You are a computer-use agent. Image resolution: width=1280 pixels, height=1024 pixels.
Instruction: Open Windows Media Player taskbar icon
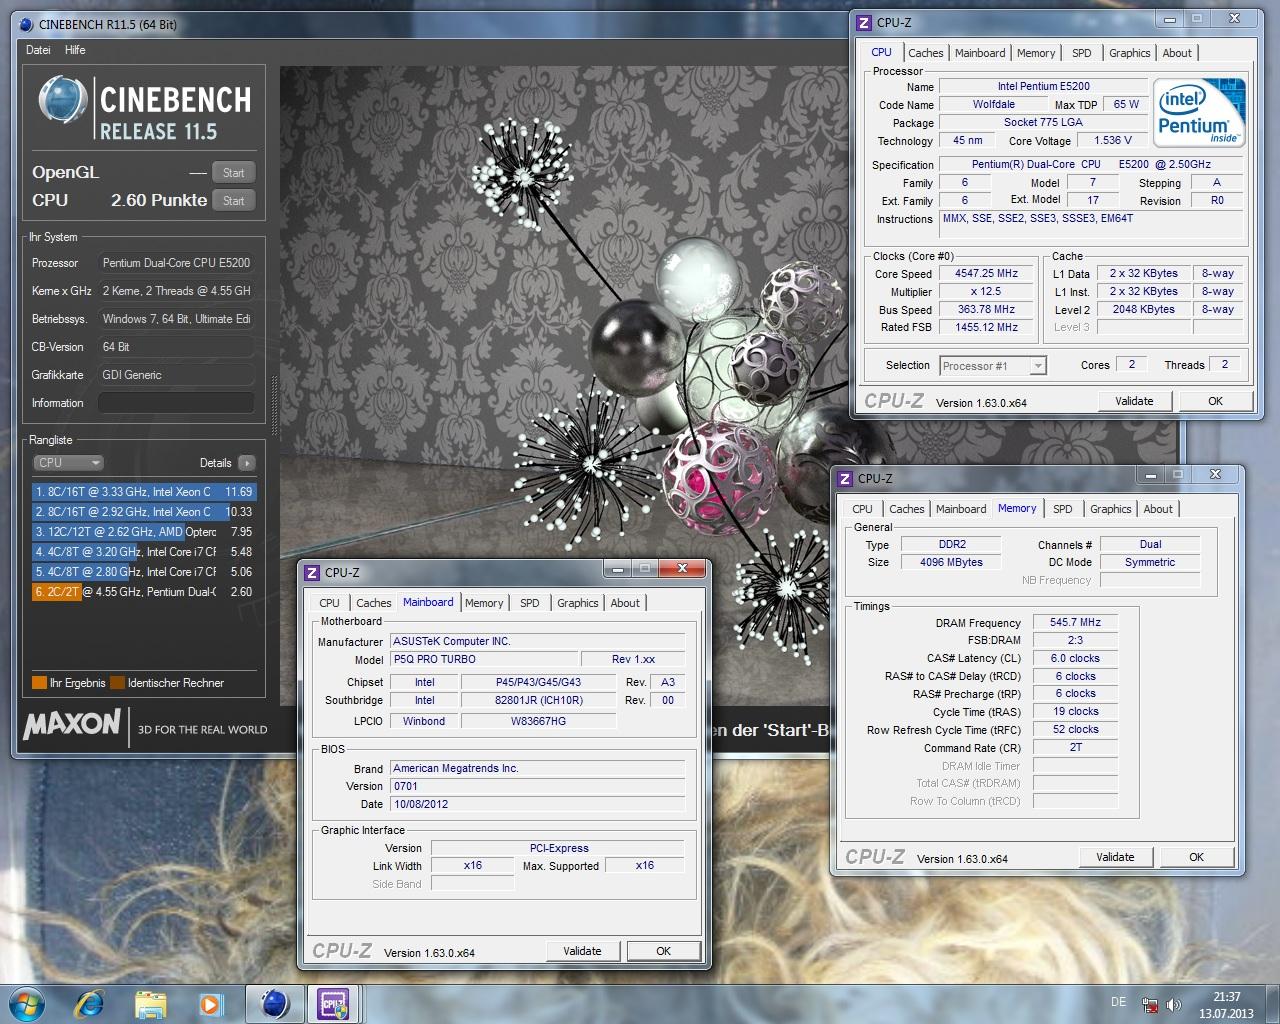210,1003
